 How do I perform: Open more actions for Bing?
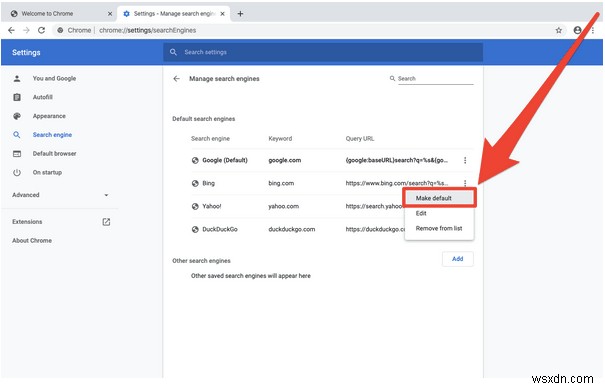pyautogui.click(x=465, y=183)
